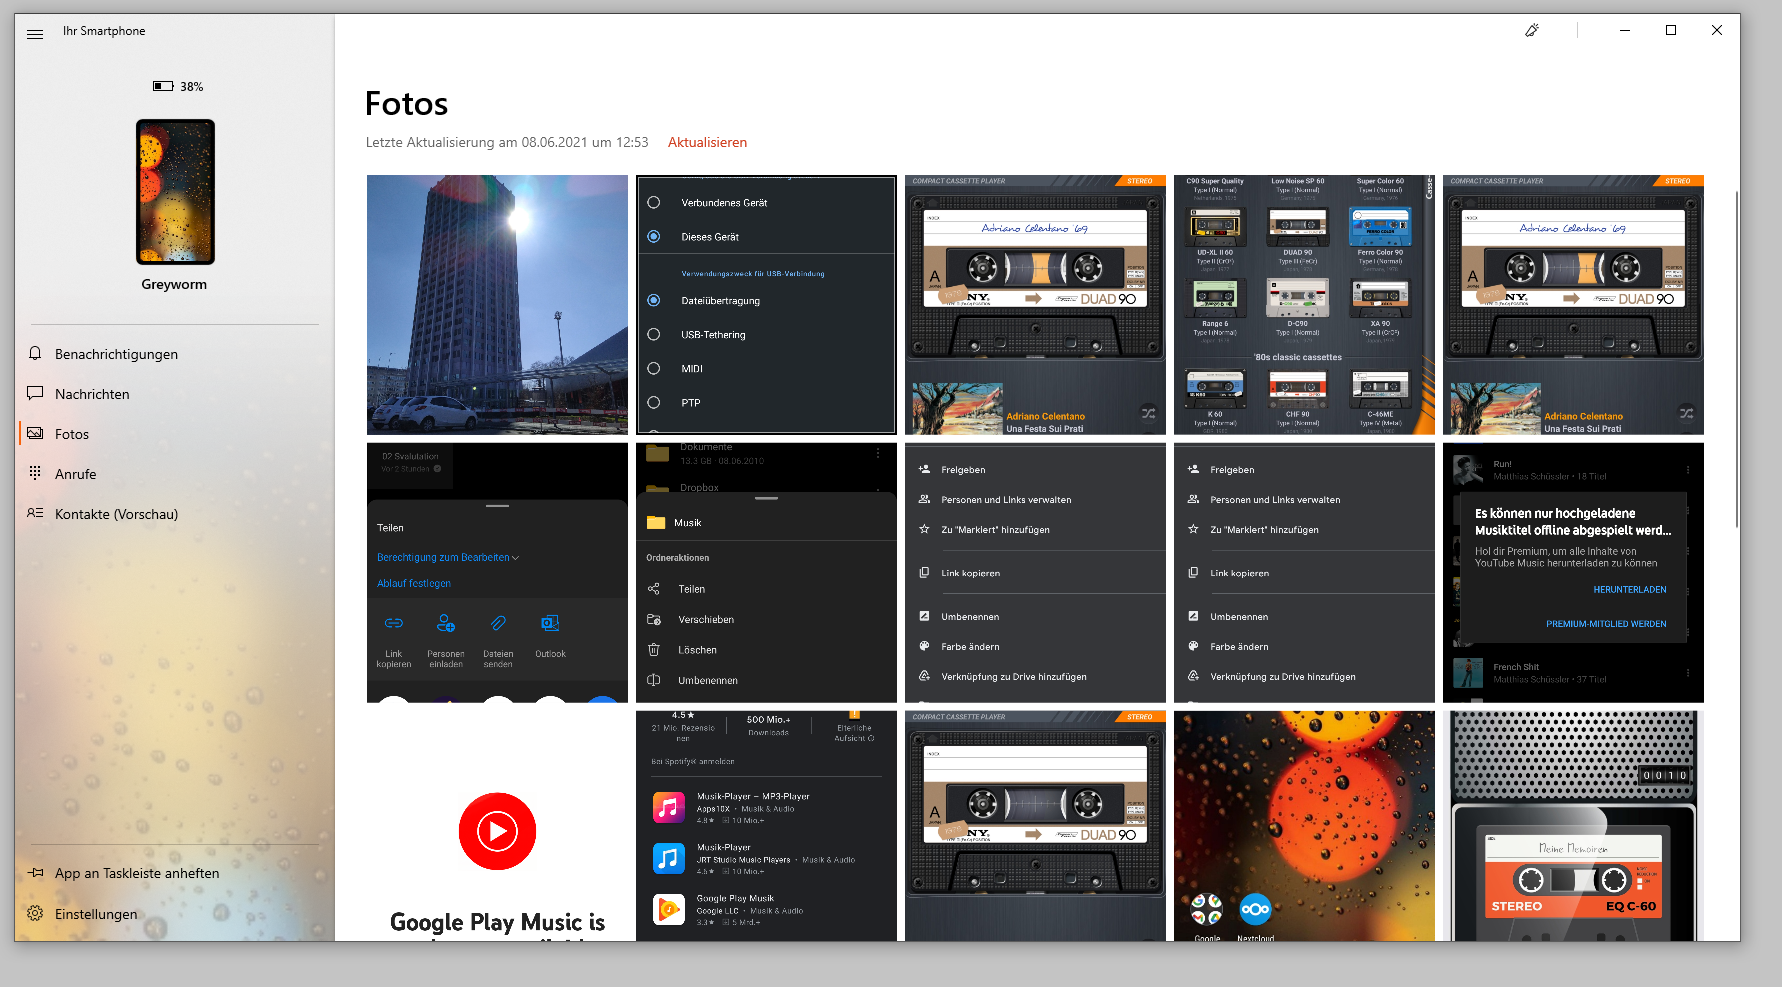Viewport: 1782px width, 987px height.
Task: Open the Musik Ordneraktionen screenshot
Action: (x=766, y=573)
